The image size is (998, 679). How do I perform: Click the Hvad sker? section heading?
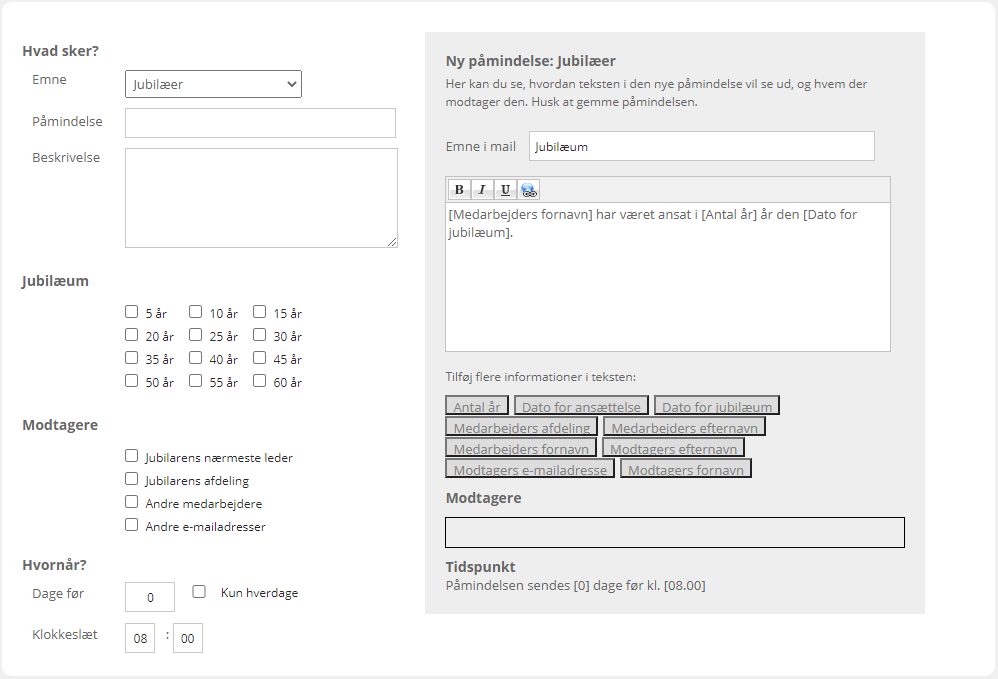[x=60, y=51]
